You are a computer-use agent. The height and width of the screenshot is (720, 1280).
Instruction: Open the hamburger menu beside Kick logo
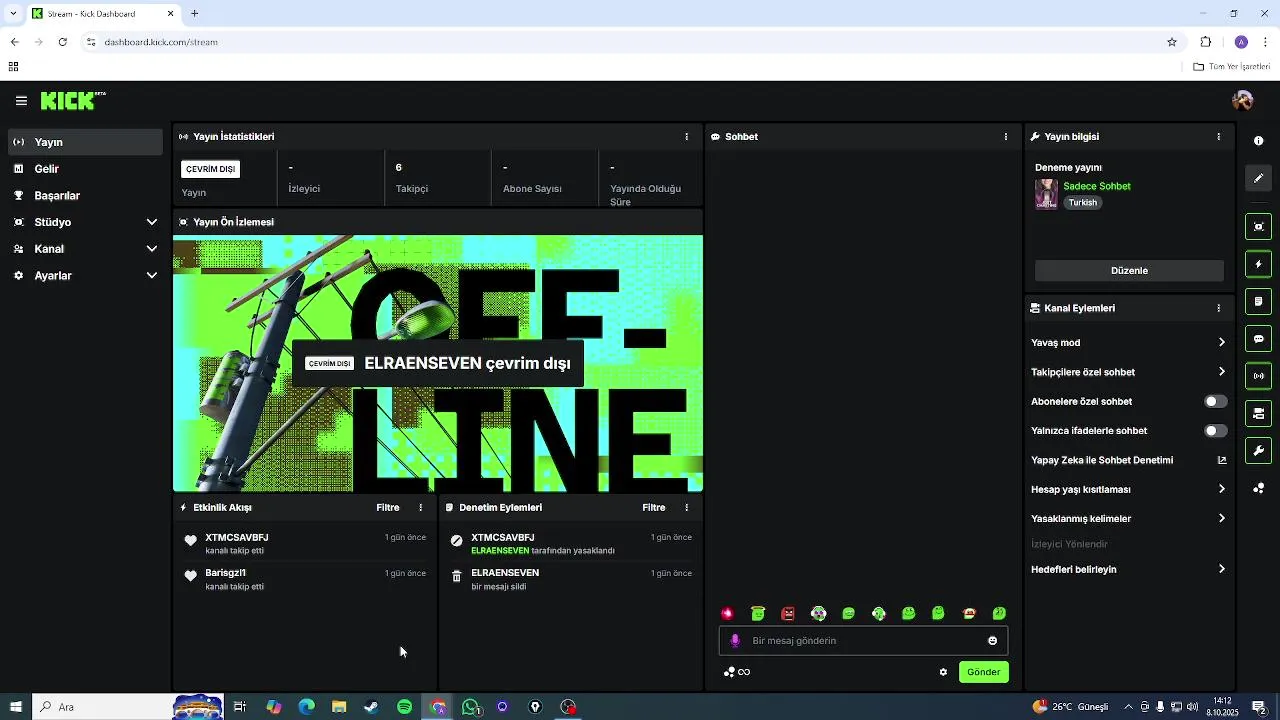[x=21, y=101]
